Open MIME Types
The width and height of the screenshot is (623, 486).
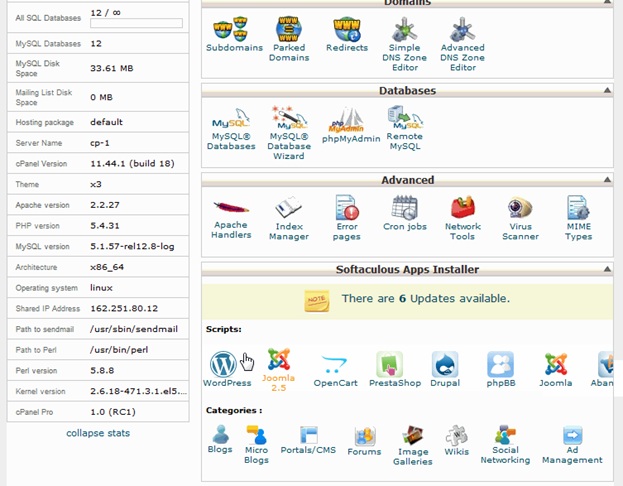pos(578,218)
